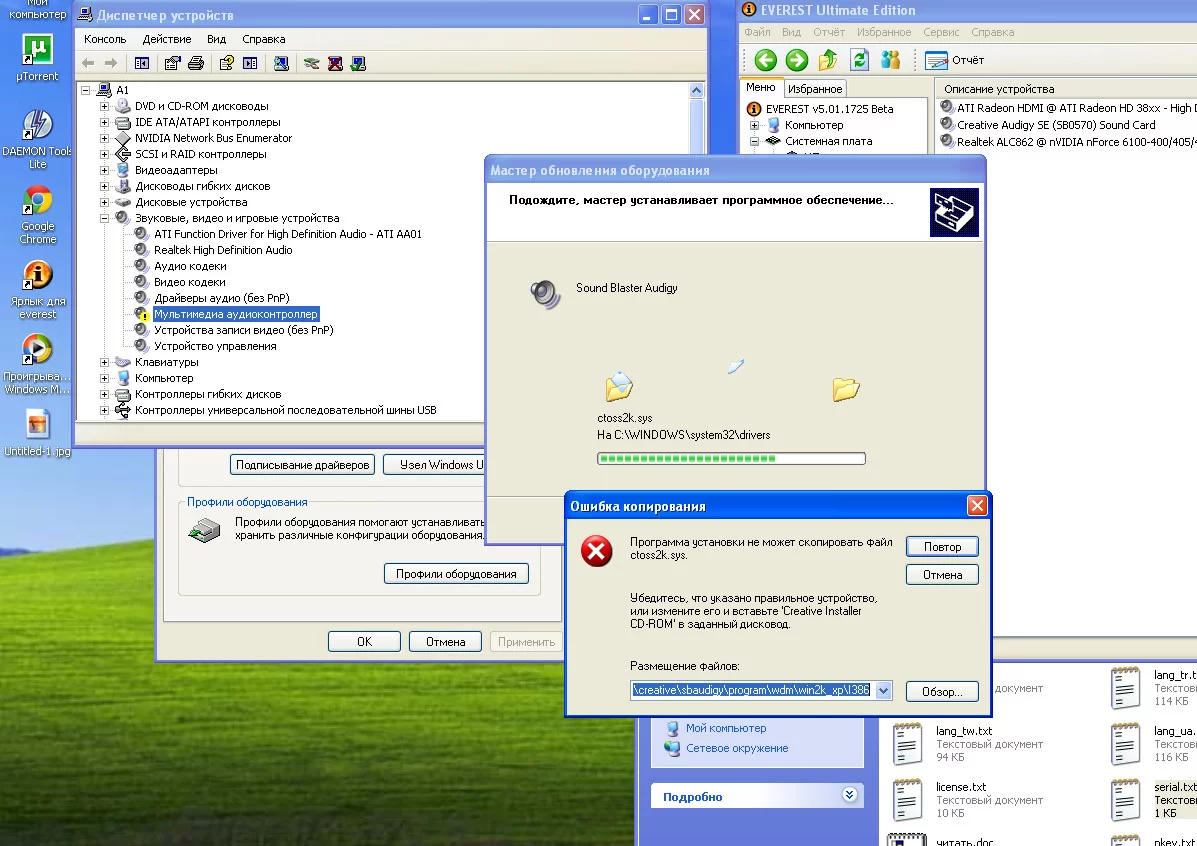
Task: Expand the Подробно panel chevron
Action: 849,795
